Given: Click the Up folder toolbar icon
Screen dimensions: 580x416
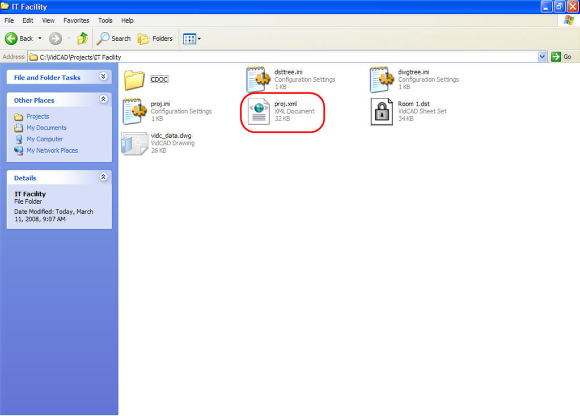Looking at the screenshot, I should (82, 38).
